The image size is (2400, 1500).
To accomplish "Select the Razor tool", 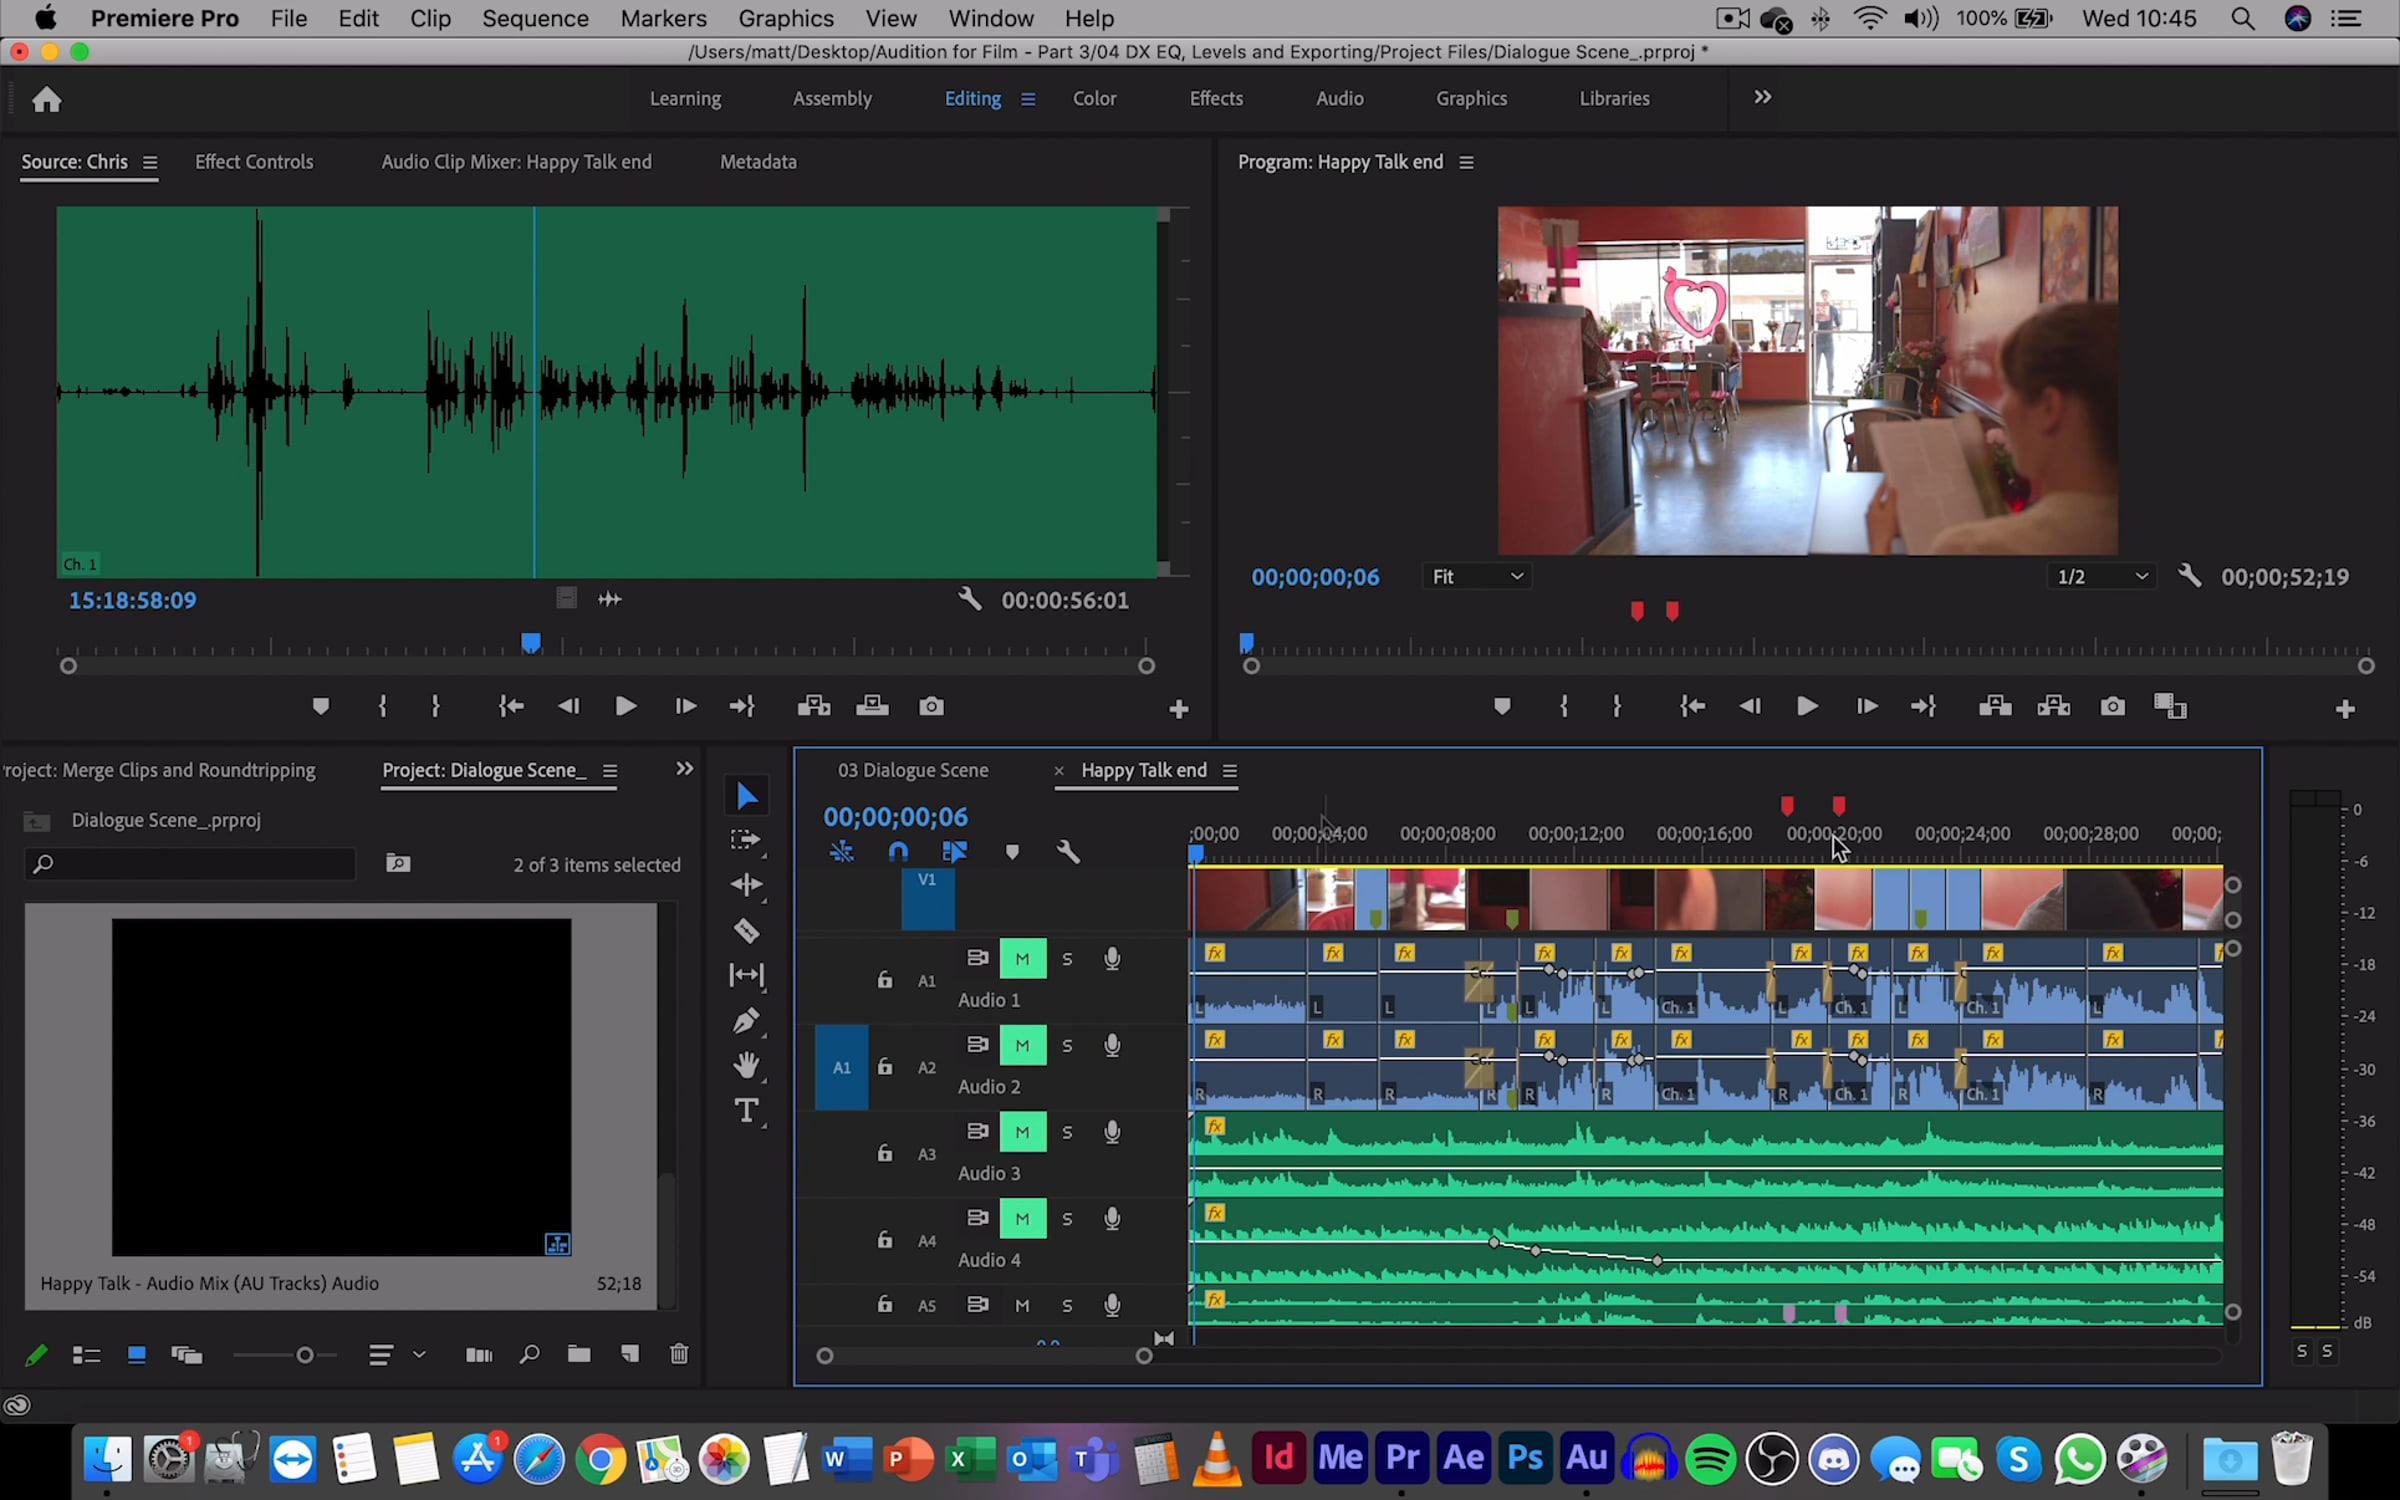I will (x=746, y=930).
